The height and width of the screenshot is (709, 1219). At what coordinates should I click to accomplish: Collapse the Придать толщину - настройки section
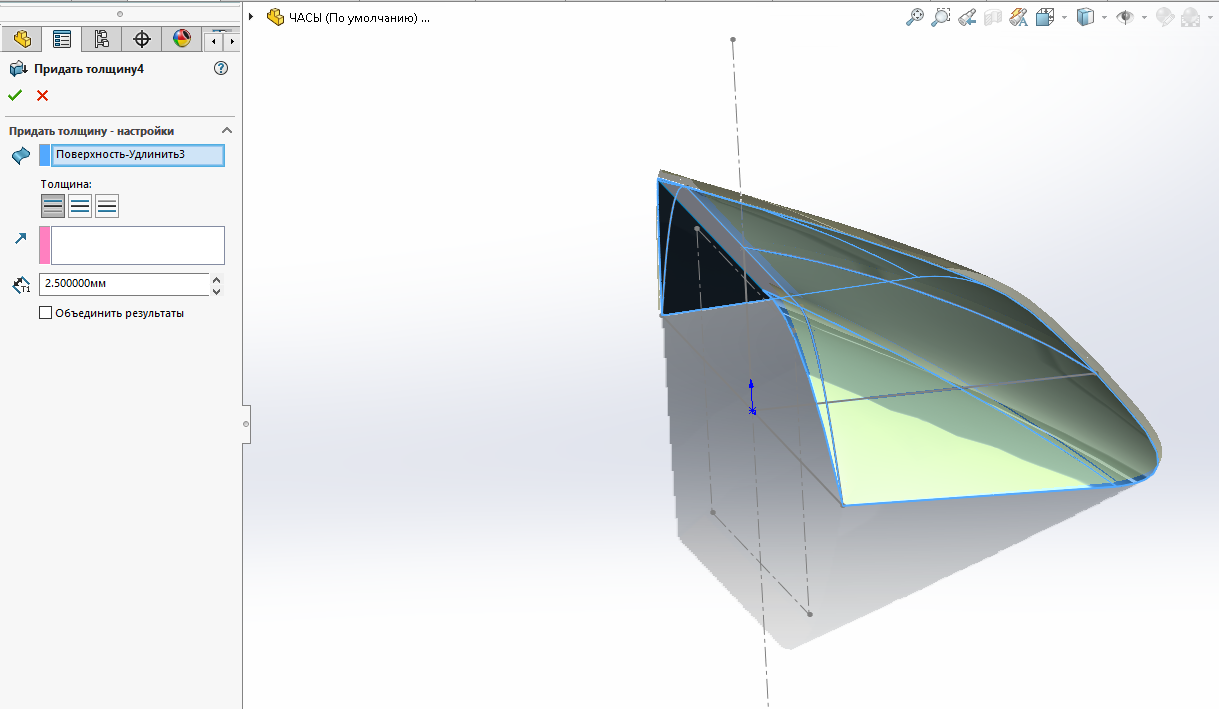[x=226, y=131]
